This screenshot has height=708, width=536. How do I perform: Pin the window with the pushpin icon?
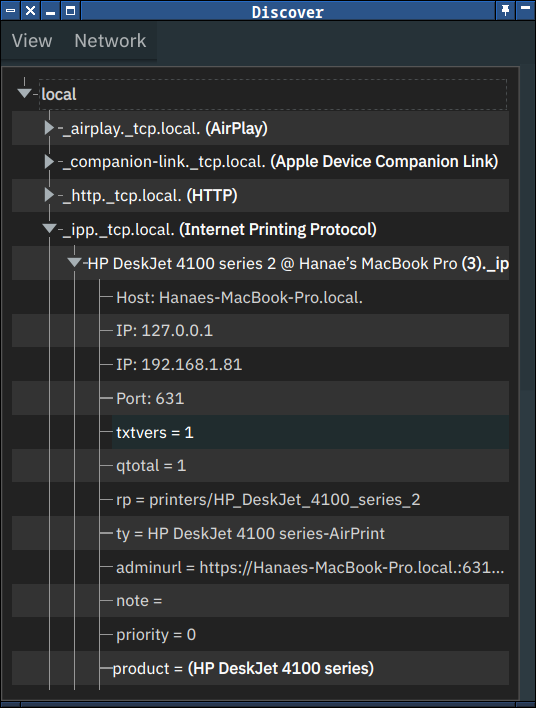point(505,10)
